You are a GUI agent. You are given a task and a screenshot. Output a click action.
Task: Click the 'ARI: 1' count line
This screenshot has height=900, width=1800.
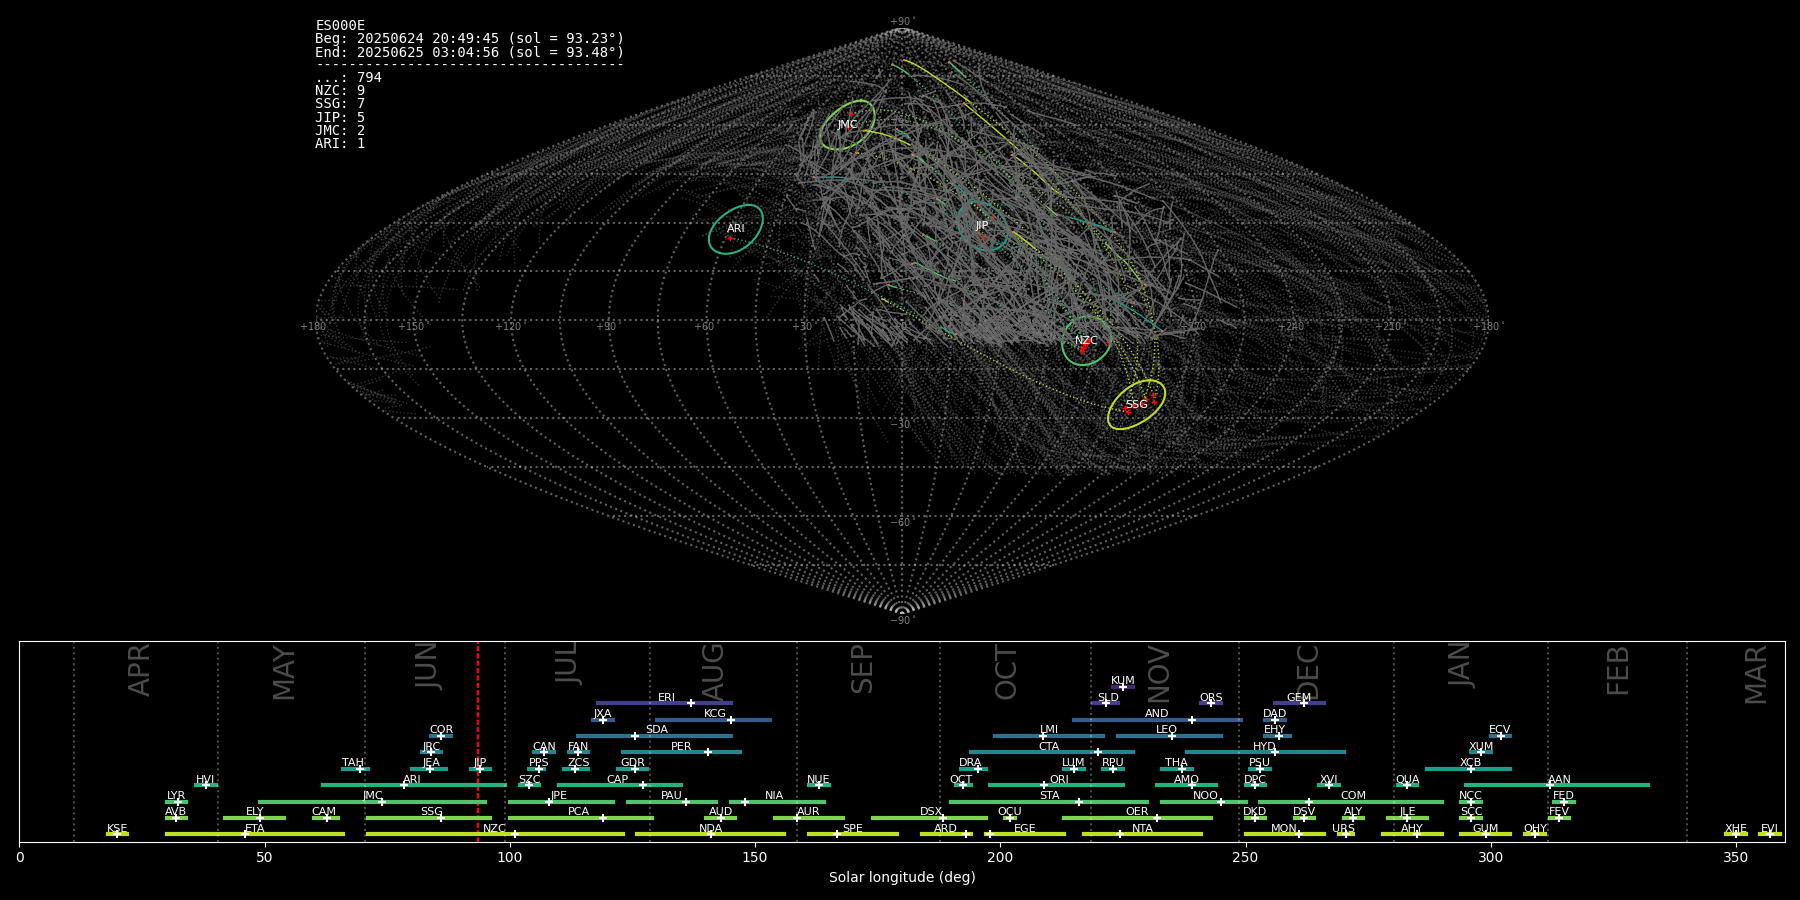click(340, 143)
